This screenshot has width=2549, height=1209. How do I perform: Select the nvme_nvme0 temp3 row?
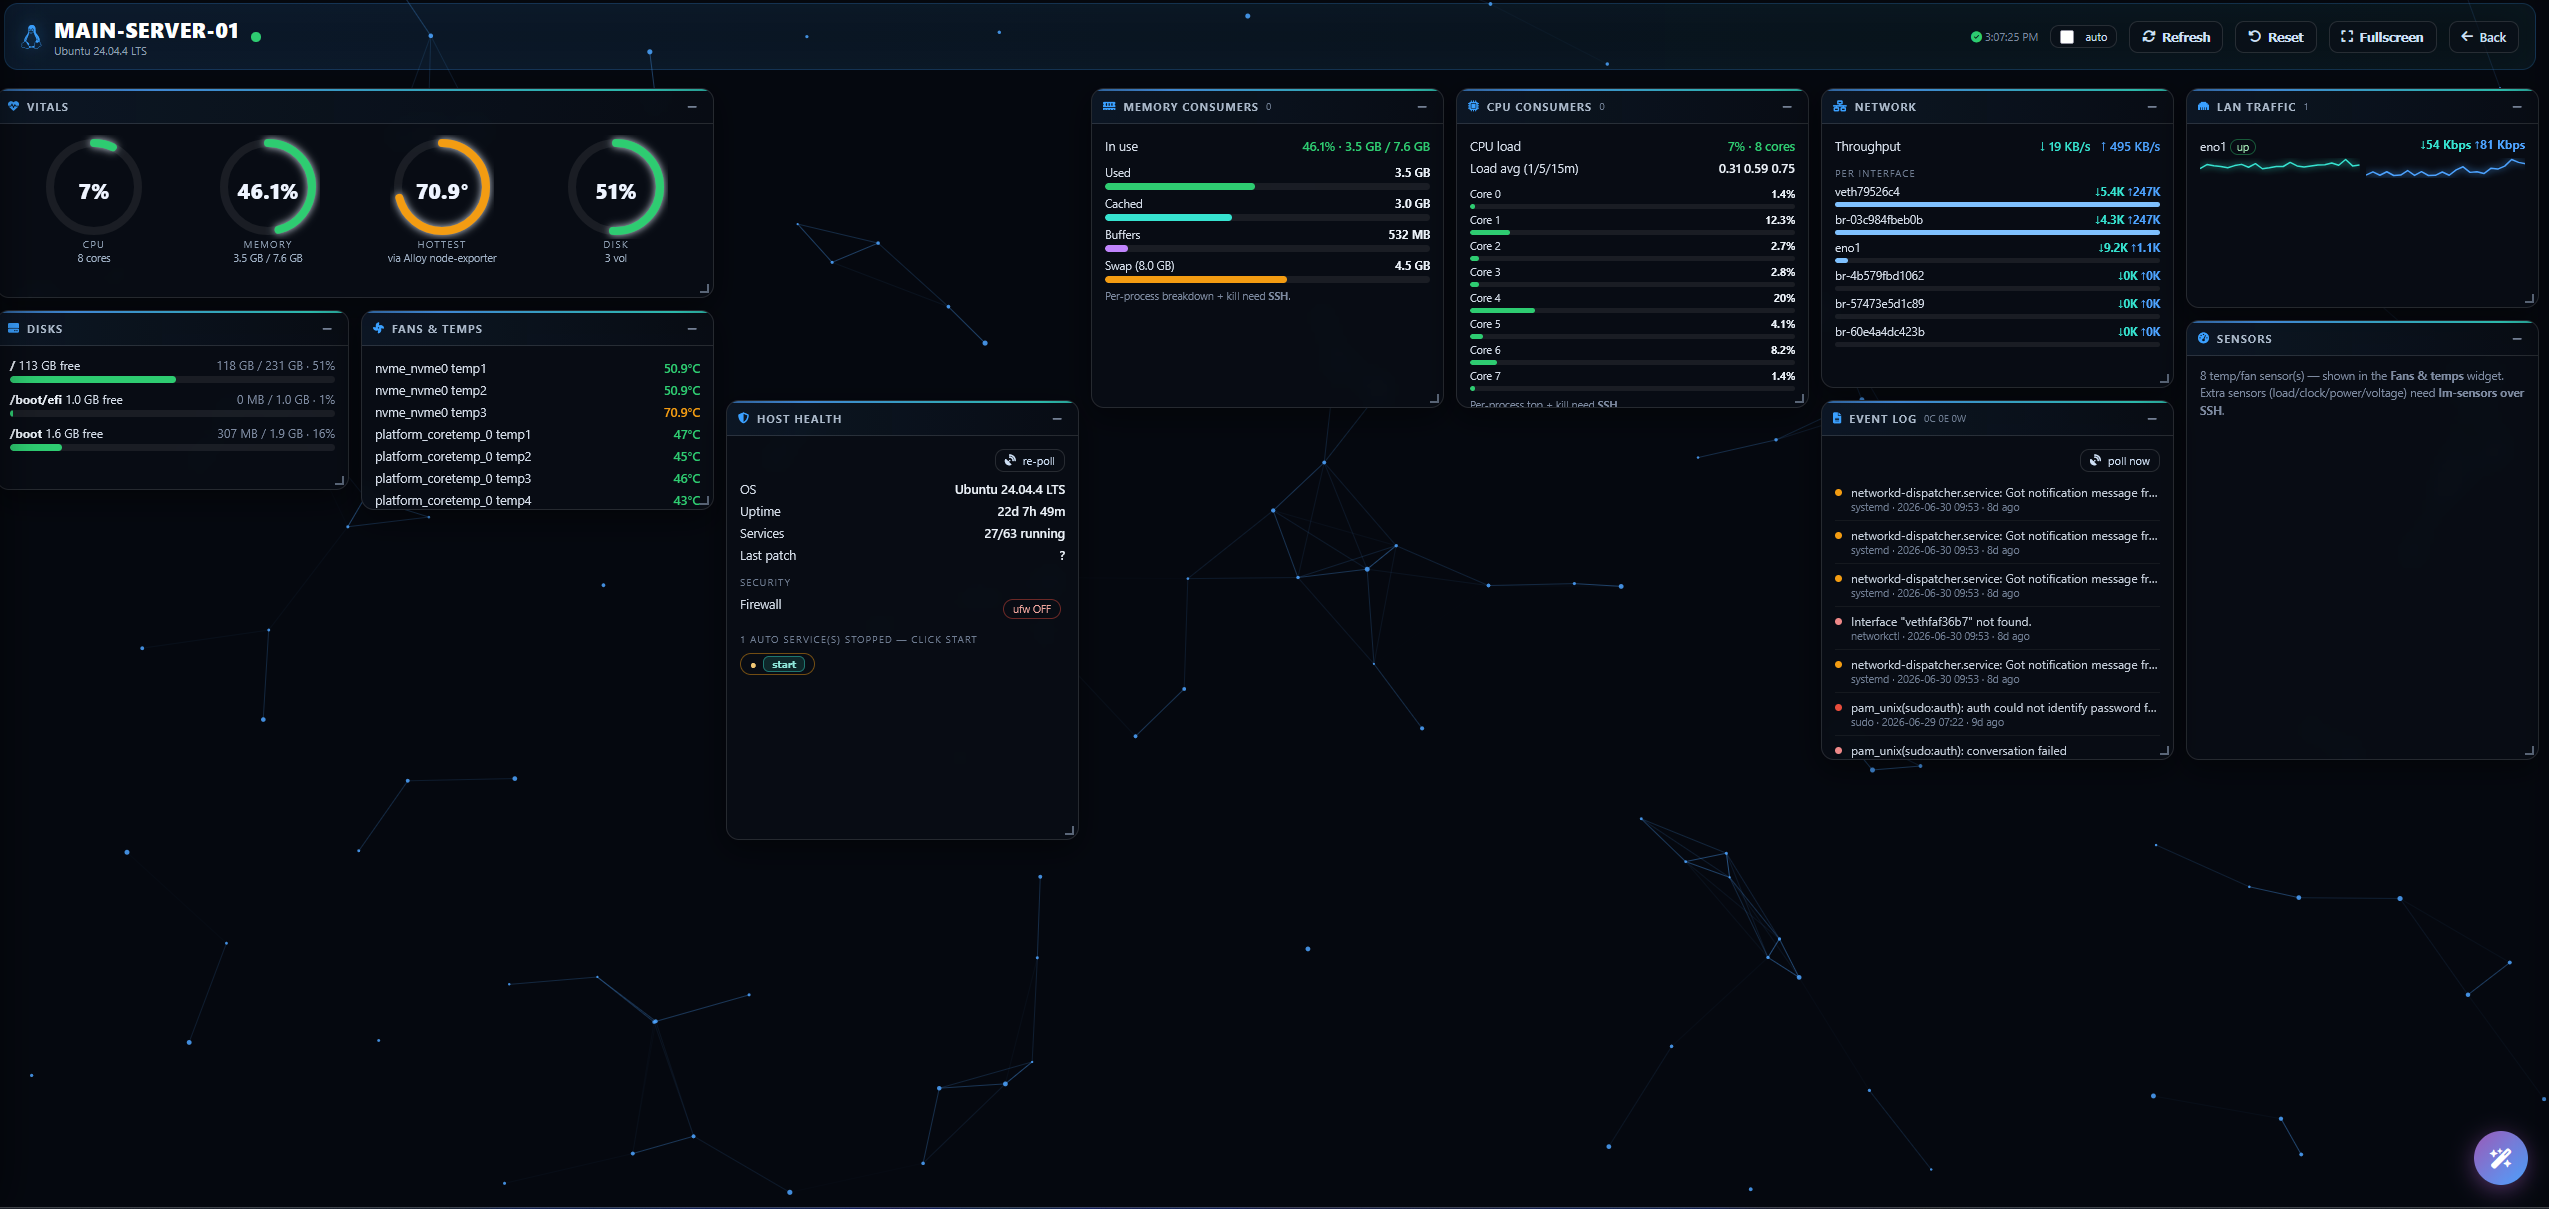537,412
